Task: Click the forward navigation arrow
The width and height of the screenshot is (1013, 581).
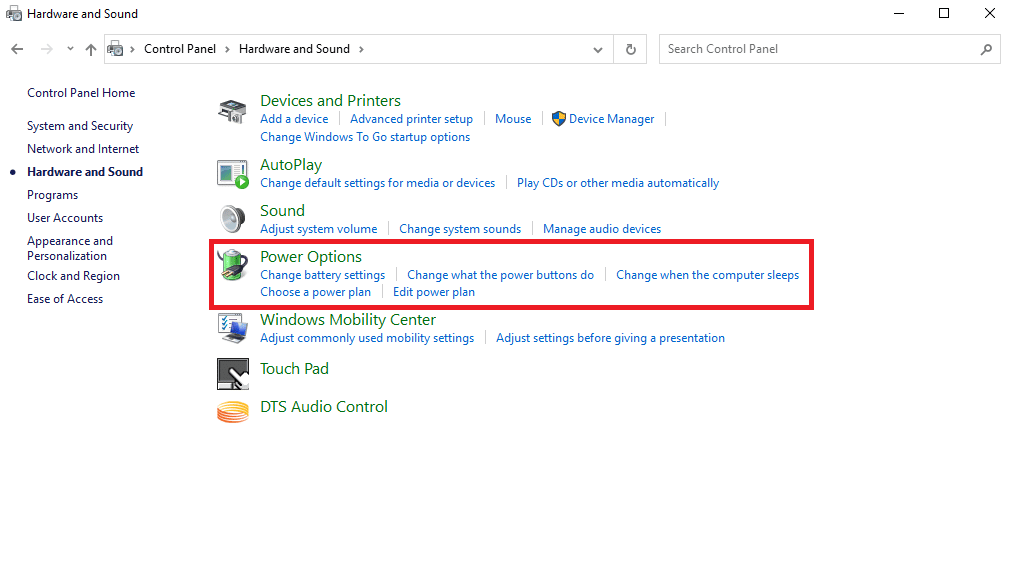Action: pyautogui.click(x=47, y=49)
